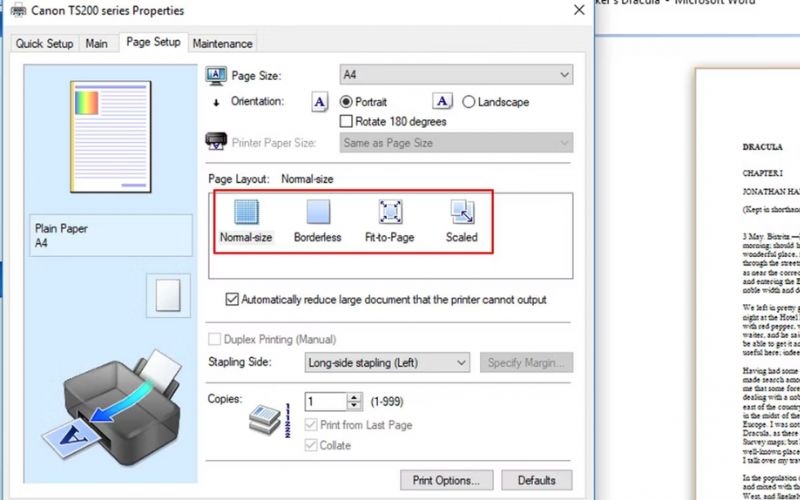800x500 pixels.
Task: Pick the Fit-to-Page layout icon
Action: (x=390, y=212)
